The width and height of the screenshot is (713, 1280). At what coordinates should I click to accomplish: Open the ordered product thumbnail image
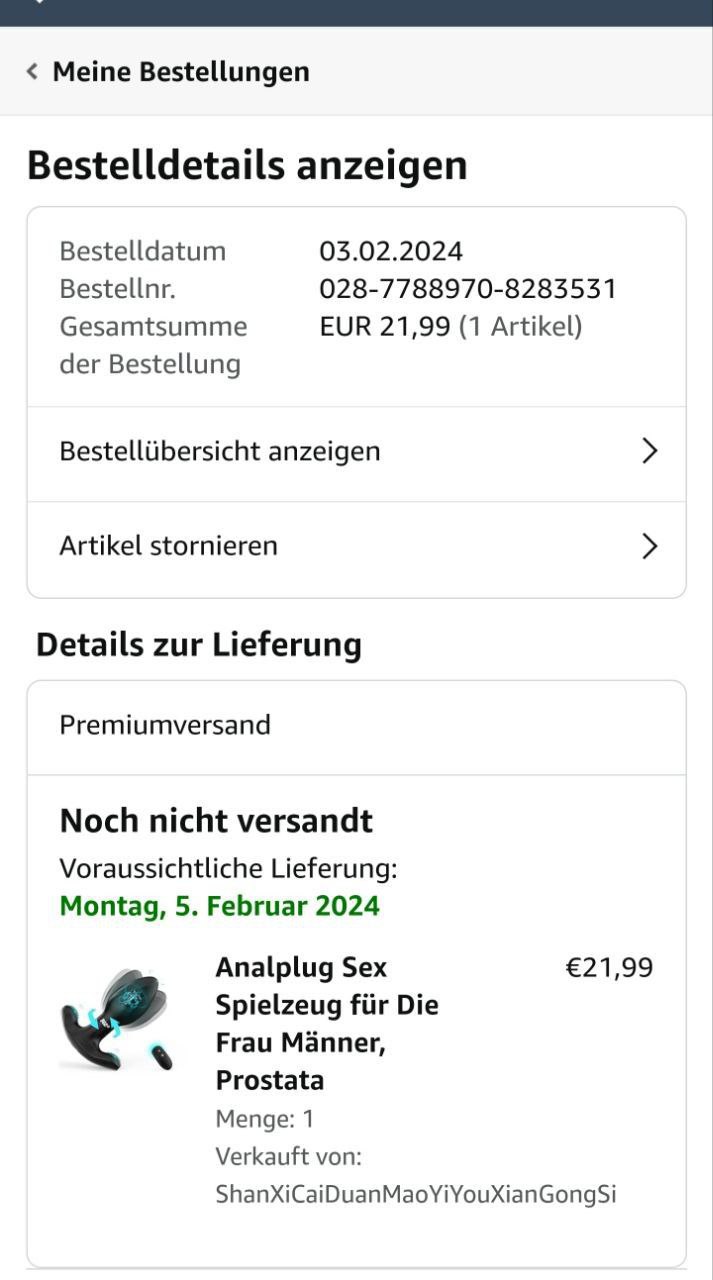click(x=115, y=1022)
